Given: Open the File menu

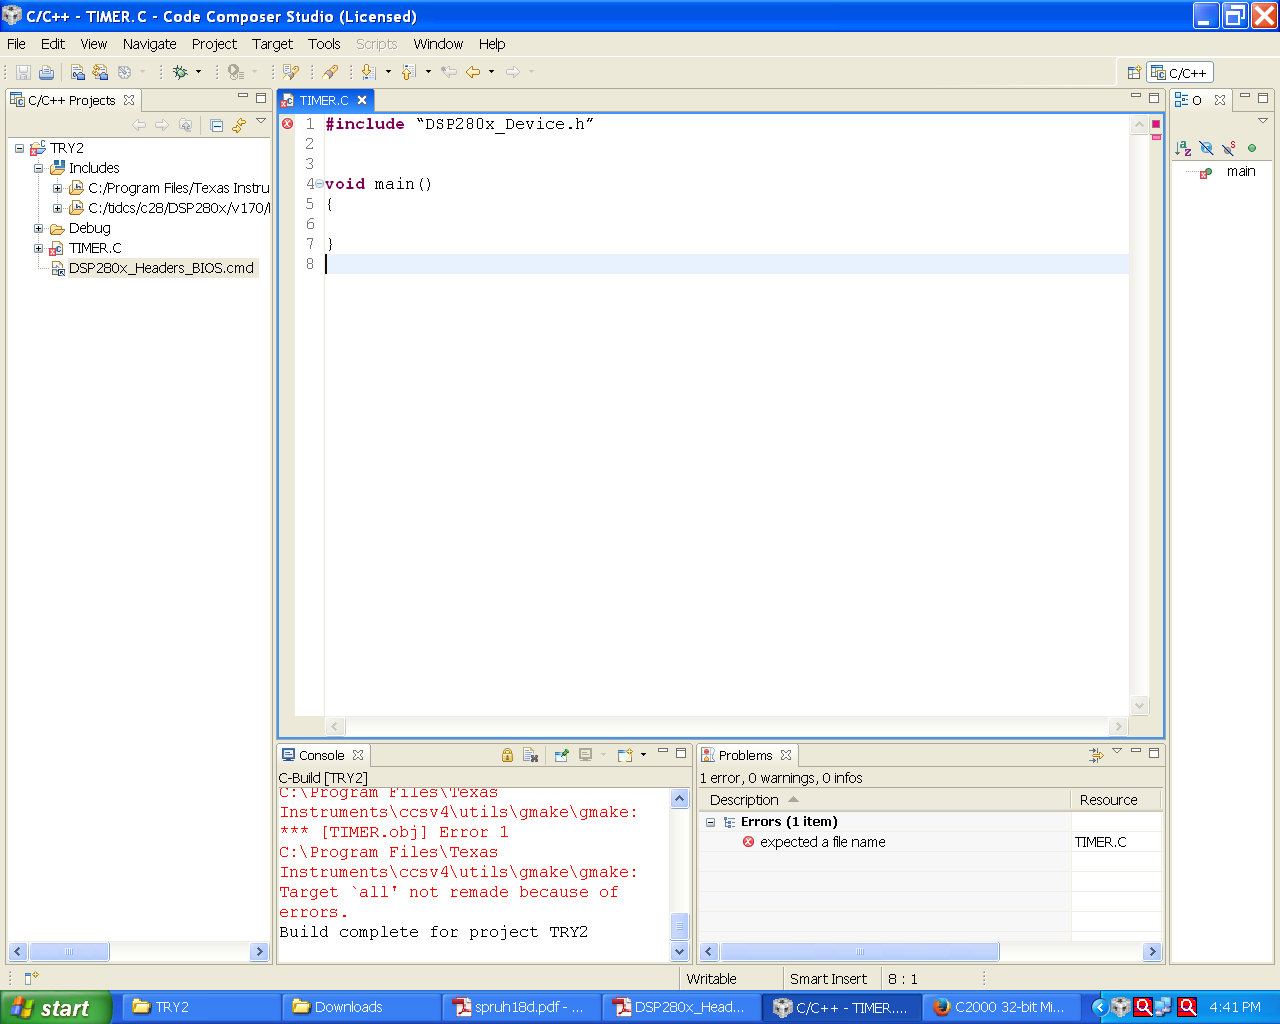Looking at the screenshot, I should [16, 44].
